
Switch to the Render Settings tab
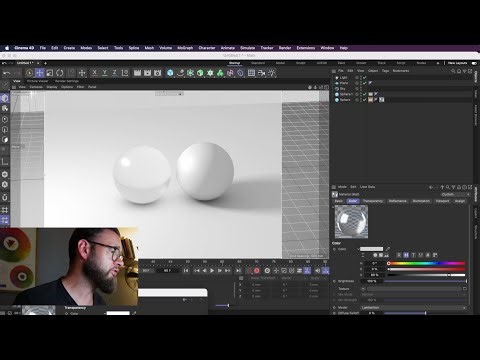click(67, 81)
